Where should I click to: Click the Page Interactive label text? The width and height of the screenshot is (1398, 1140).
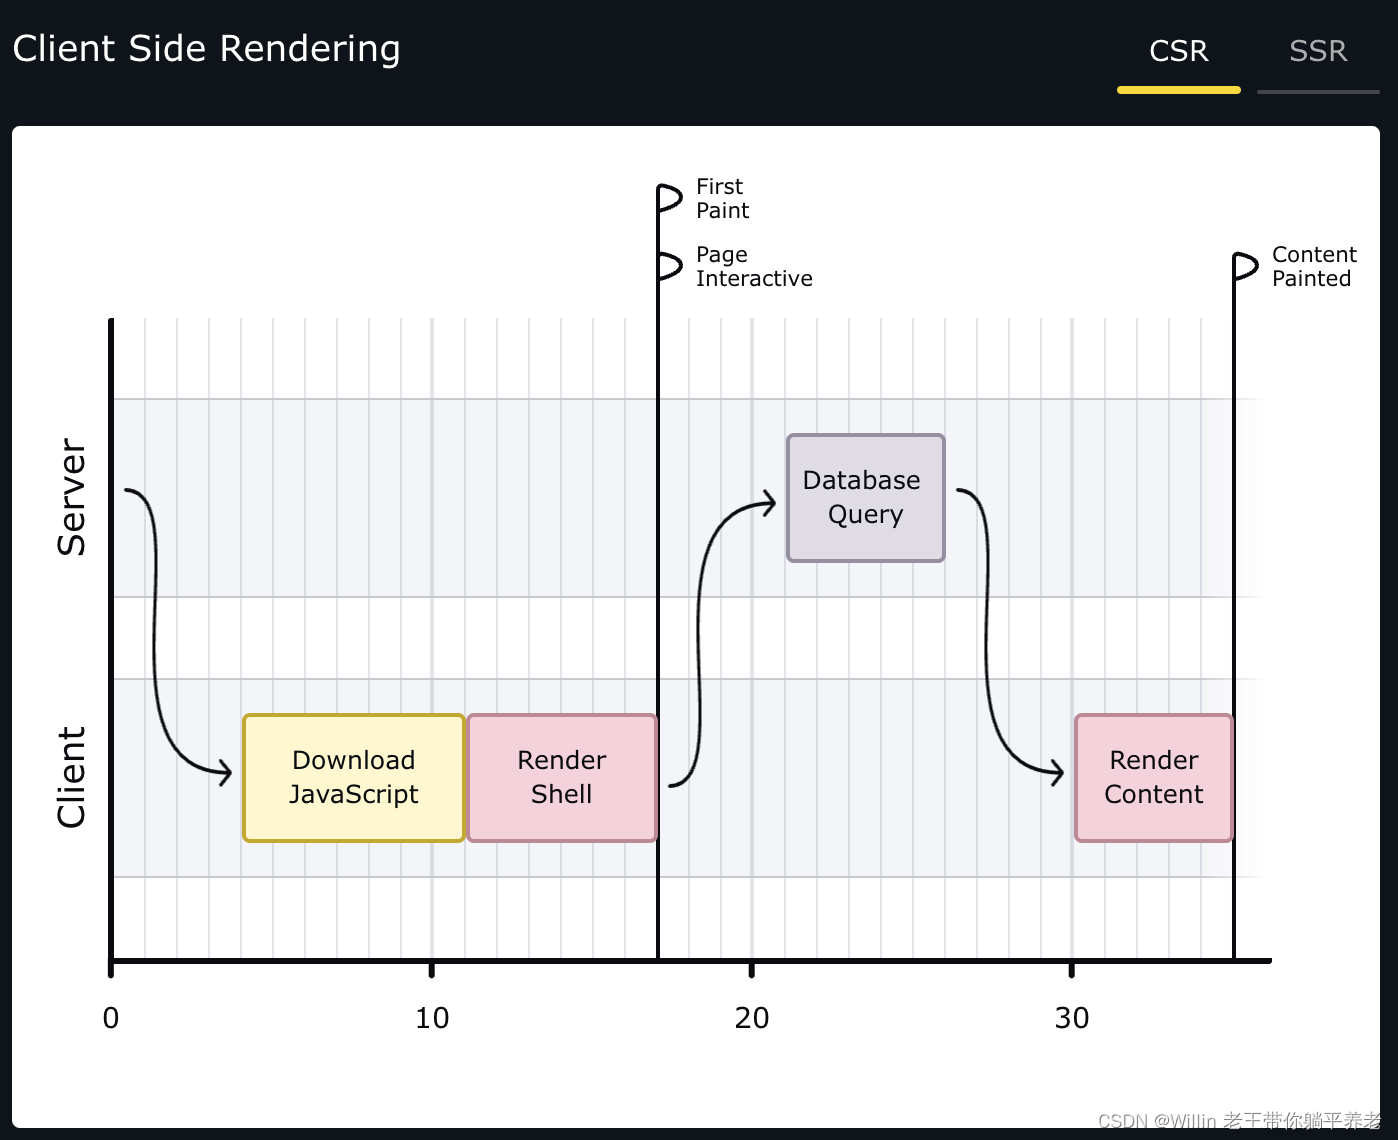754,266
